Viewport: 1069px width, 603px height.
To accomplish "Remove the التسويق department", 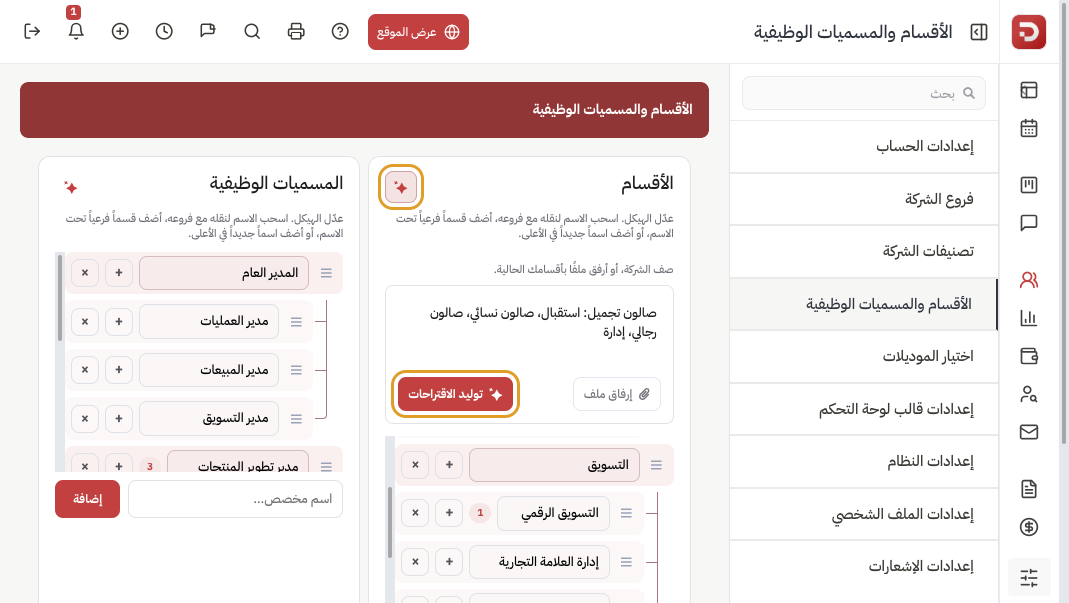I will tap(415, 465).
